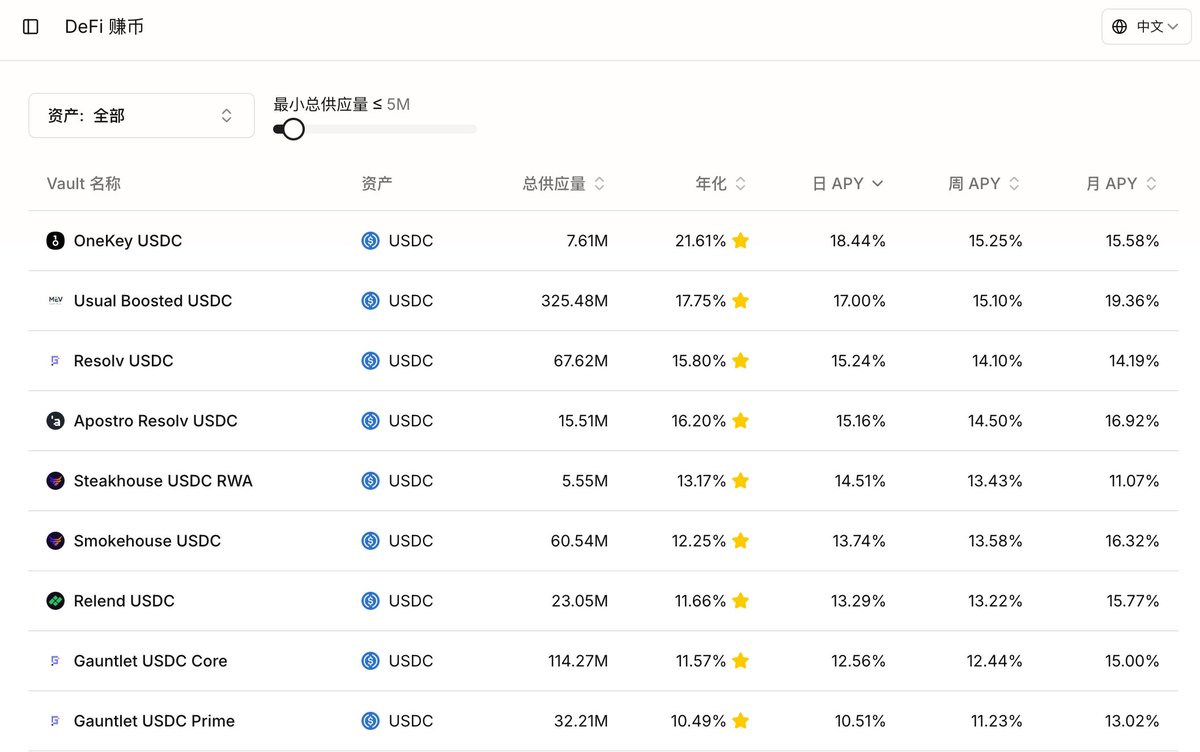Viewport: 1200px width, 752px height.
Task: Open the Usual Boosted USDC vault
Action: click(x=153, y=301)
